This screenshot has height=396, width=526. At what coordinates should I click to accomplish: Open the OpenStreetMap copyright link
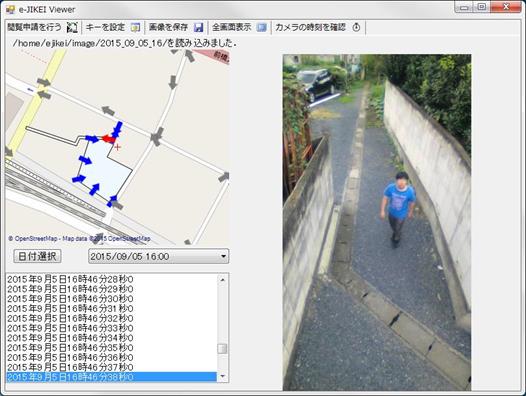(79, 239)
